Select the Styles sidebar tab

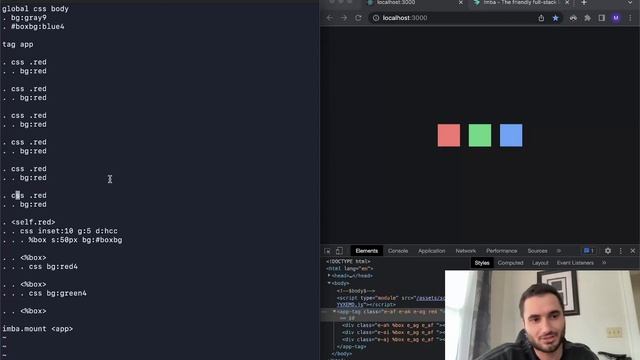click(x=482, y=263)
